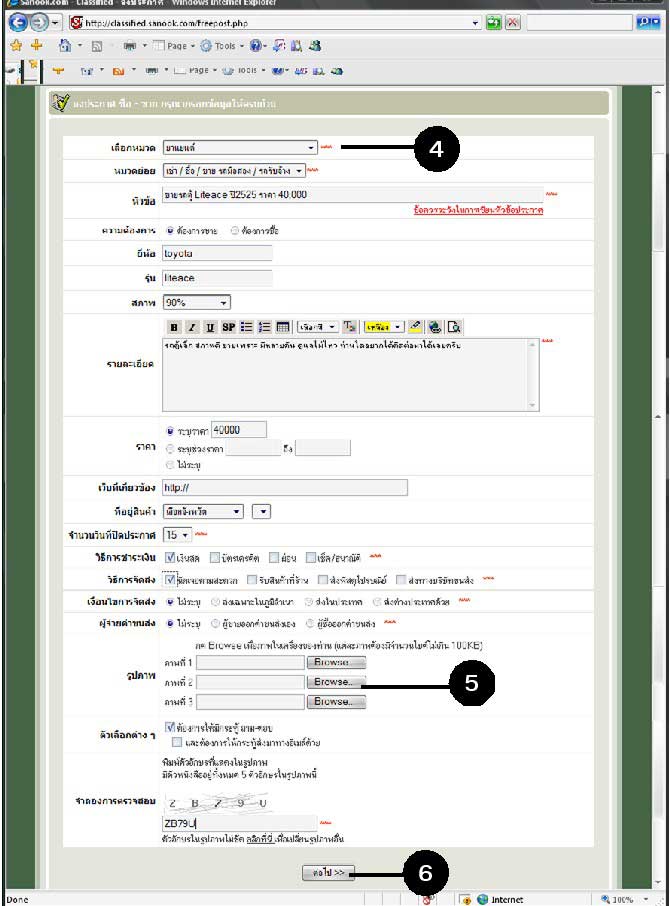Tick the เช็ค/ธนาณัติ payment checkbox
Screen dimensions: 670x906
point(311,558)
